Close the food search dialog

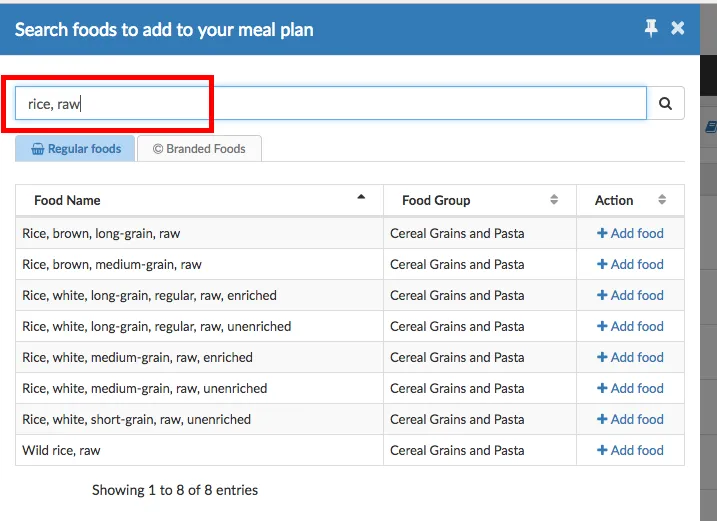click(x=678, y=29)
